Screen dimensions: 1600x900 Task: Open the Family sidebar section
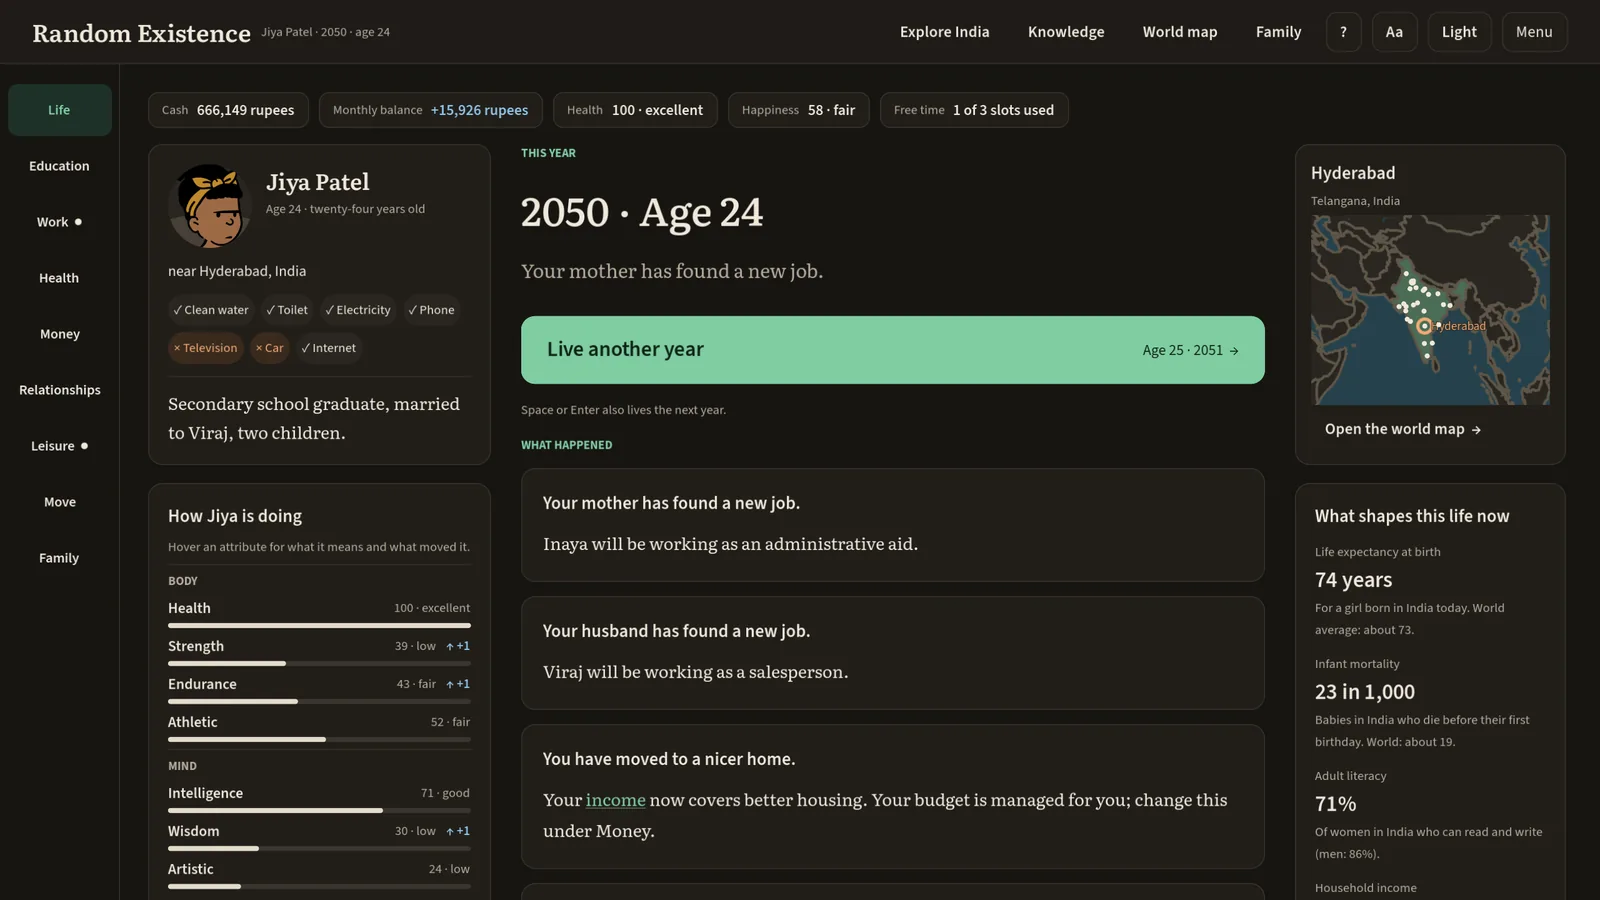60,558
